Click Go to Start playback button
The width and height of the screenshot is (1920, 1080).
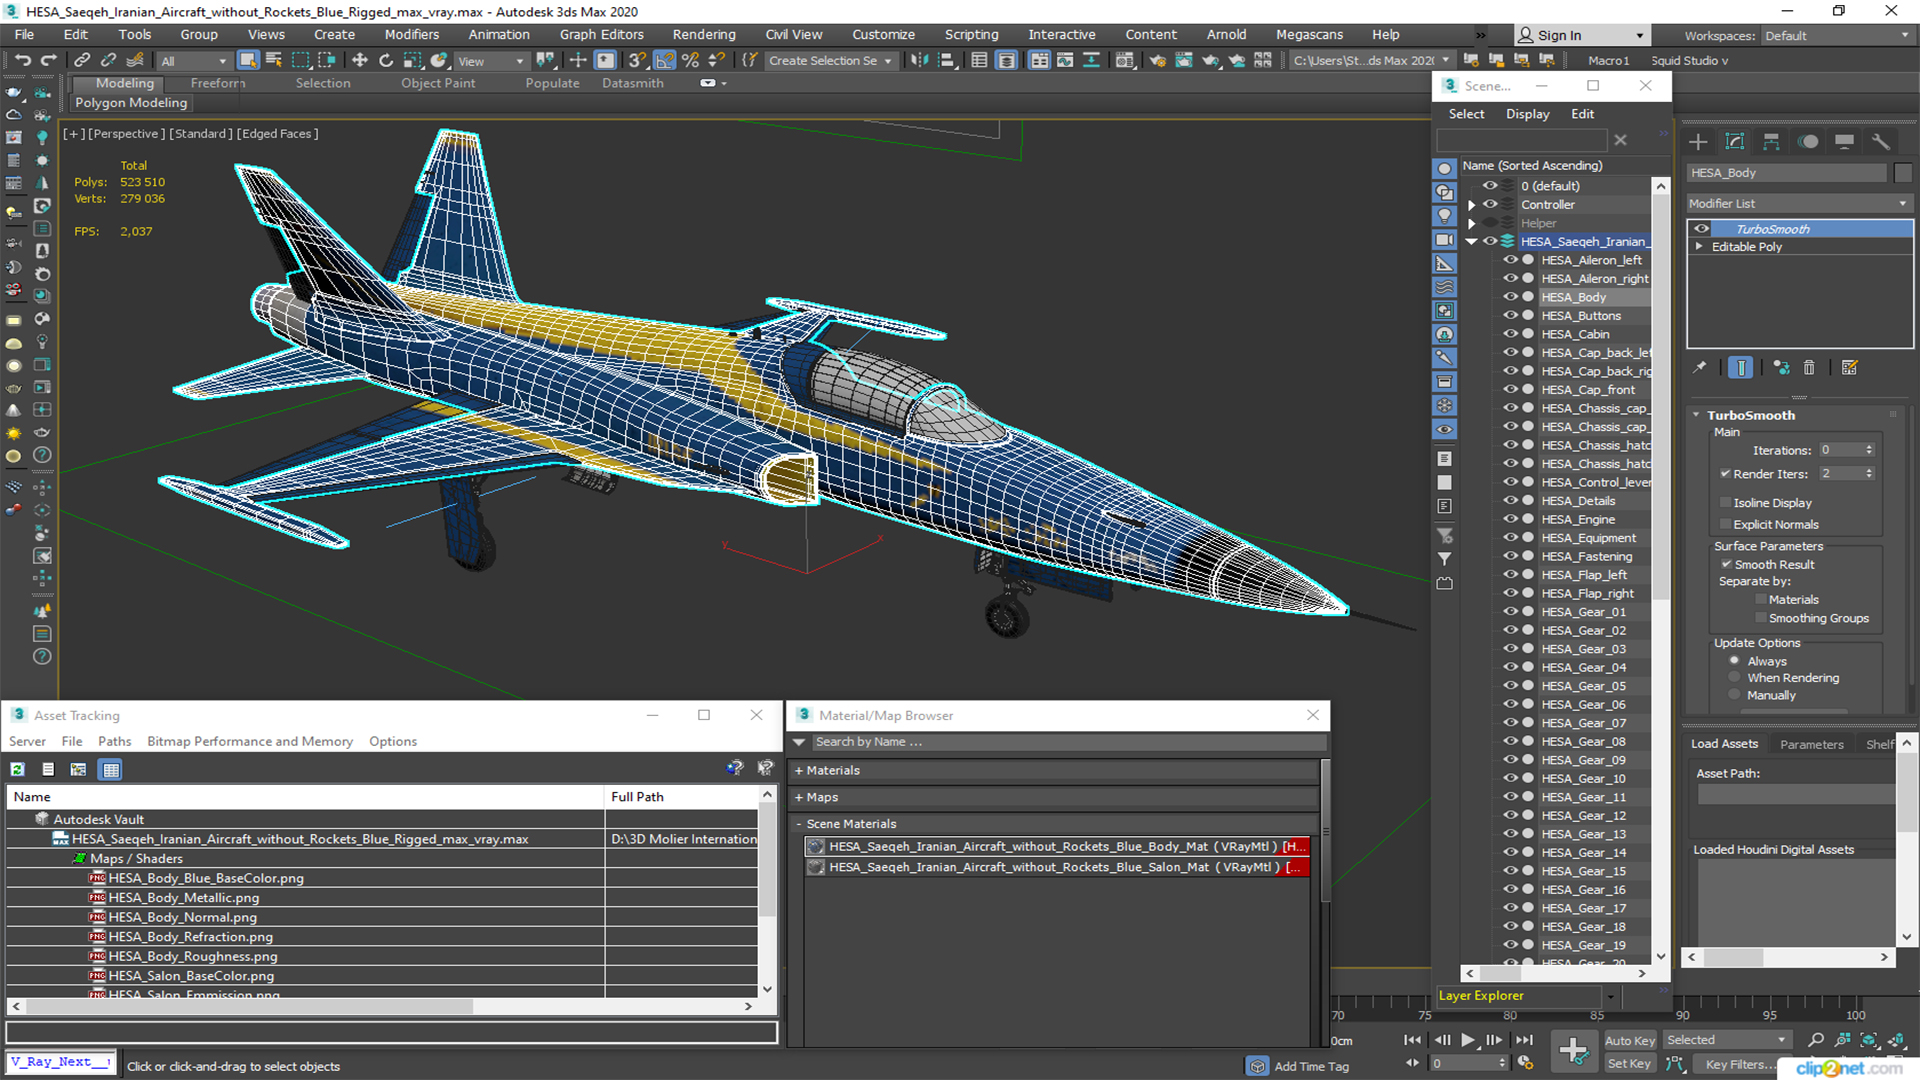1412,1040
